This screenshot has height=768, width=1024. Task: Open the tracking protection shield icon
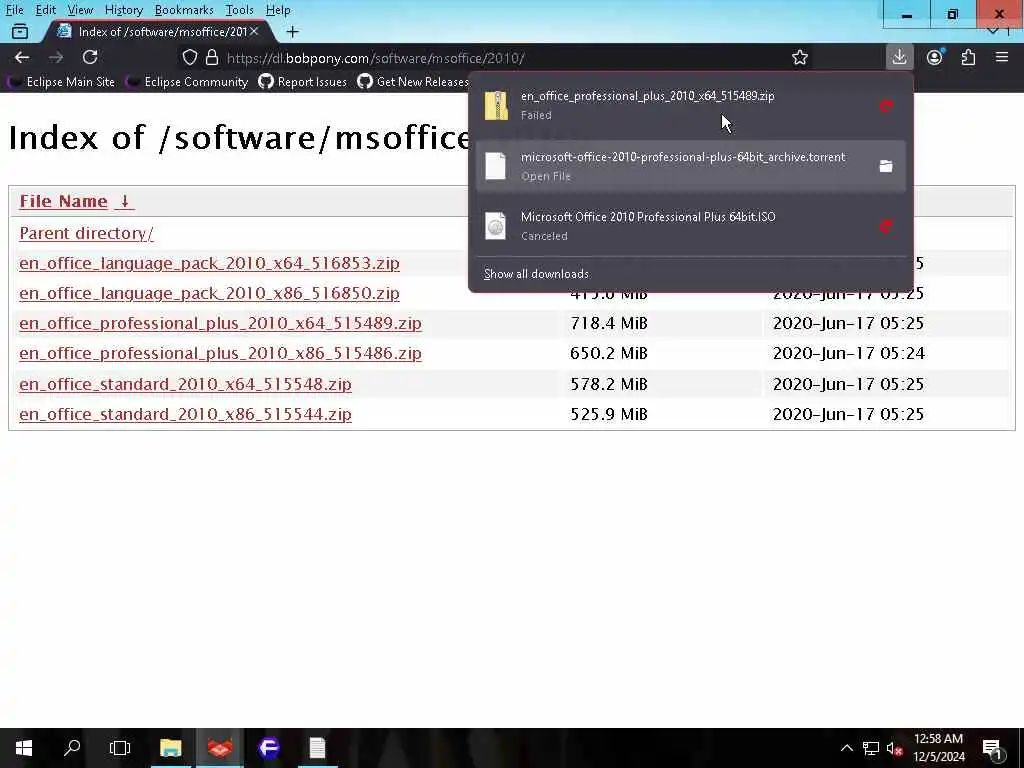click(189, 57)
